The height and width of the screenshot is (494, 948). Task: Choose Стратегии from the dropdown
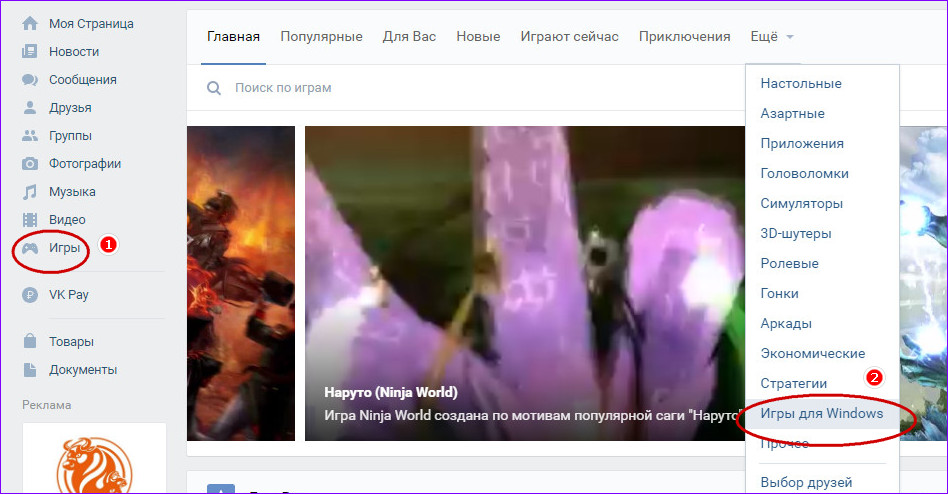(x=794, y=383)
